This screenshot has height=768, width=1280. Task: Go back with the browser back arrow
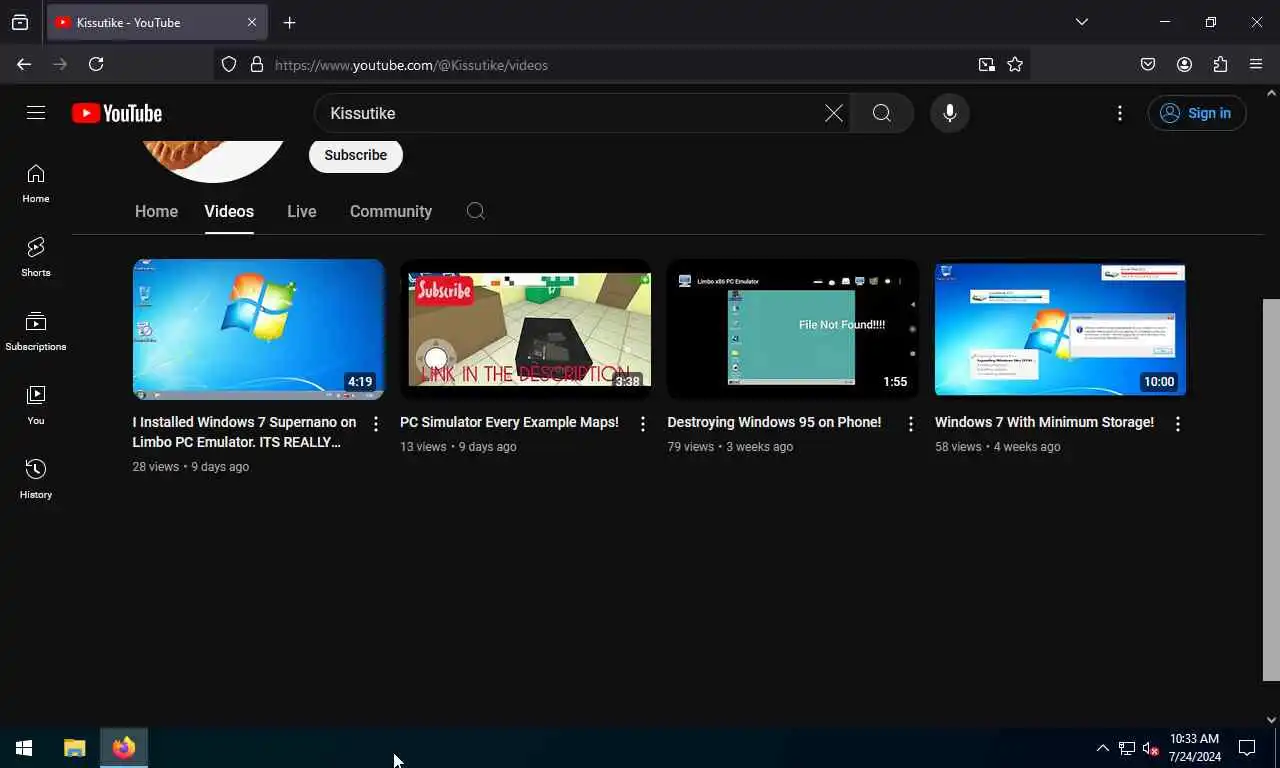pyautogui.click(x=24, y=64)
